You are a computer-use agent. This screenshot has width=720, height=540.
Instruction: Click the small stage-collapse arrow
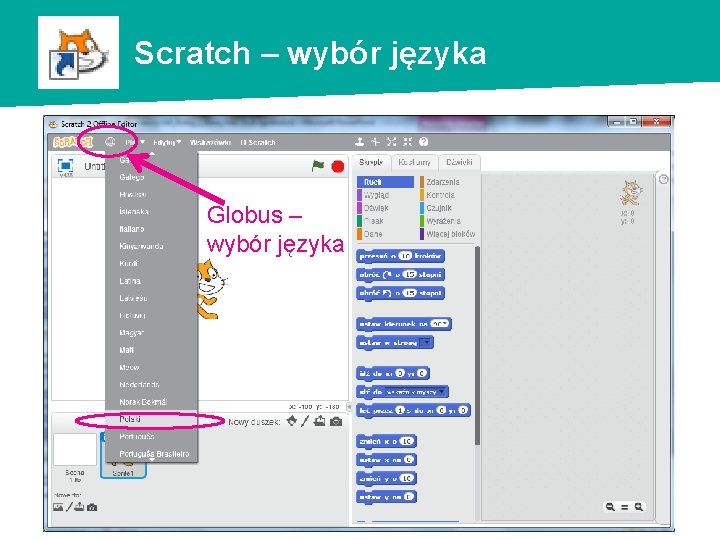[x=349, y=407]
